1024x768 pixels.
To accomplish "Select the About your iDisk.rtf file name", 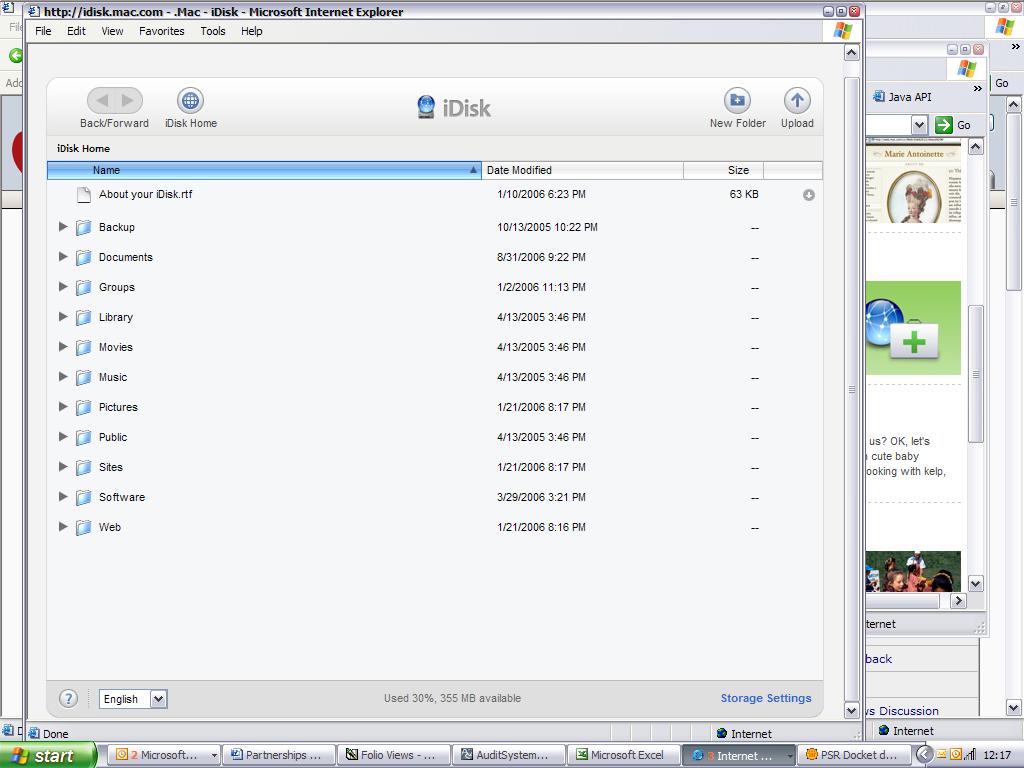I will (x=146, y=195).
